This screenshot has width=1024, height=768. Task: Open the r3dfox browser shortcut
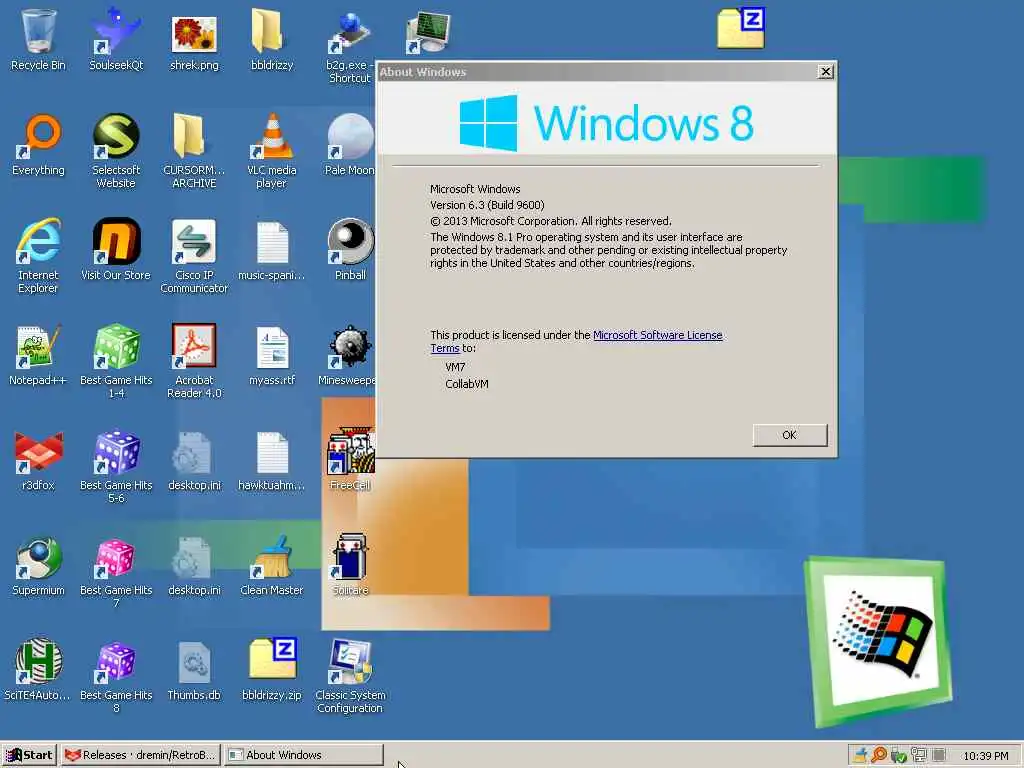(39, 460)
